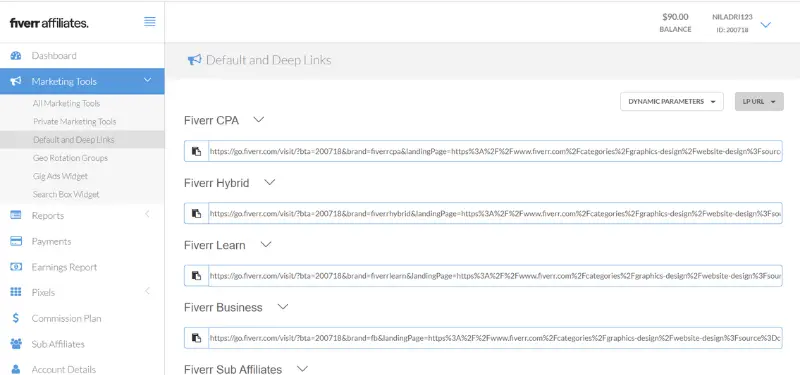The width and height of the screenshot is (800, 375).
Task: Click the Fiverr Learn heading
Action: click(x=215, y=245)
